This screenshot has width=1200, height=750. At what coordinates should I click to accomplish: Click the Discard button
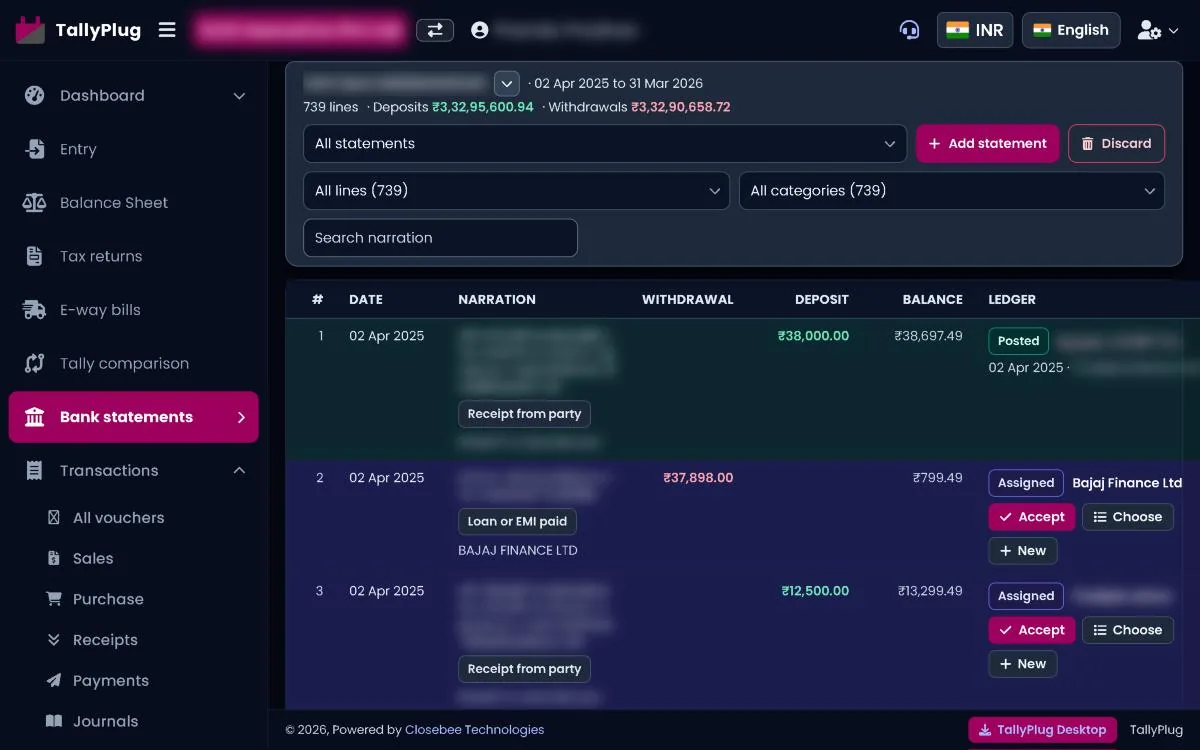click(1117, 144)
